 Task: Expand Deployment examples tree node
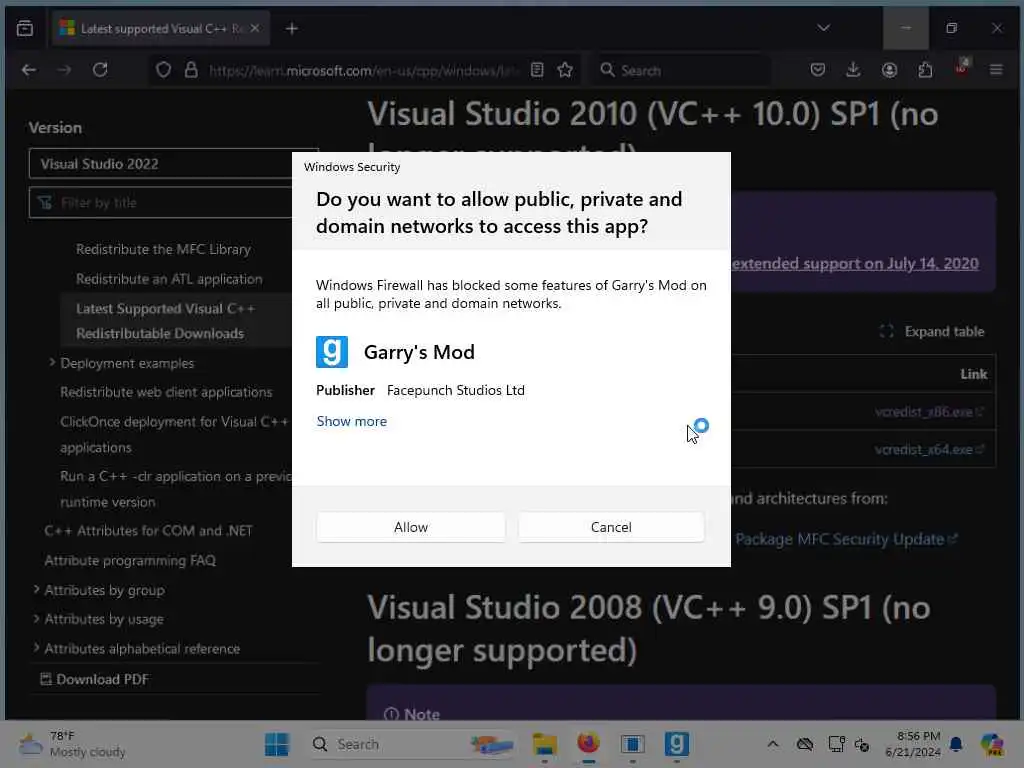coord(52,362)
